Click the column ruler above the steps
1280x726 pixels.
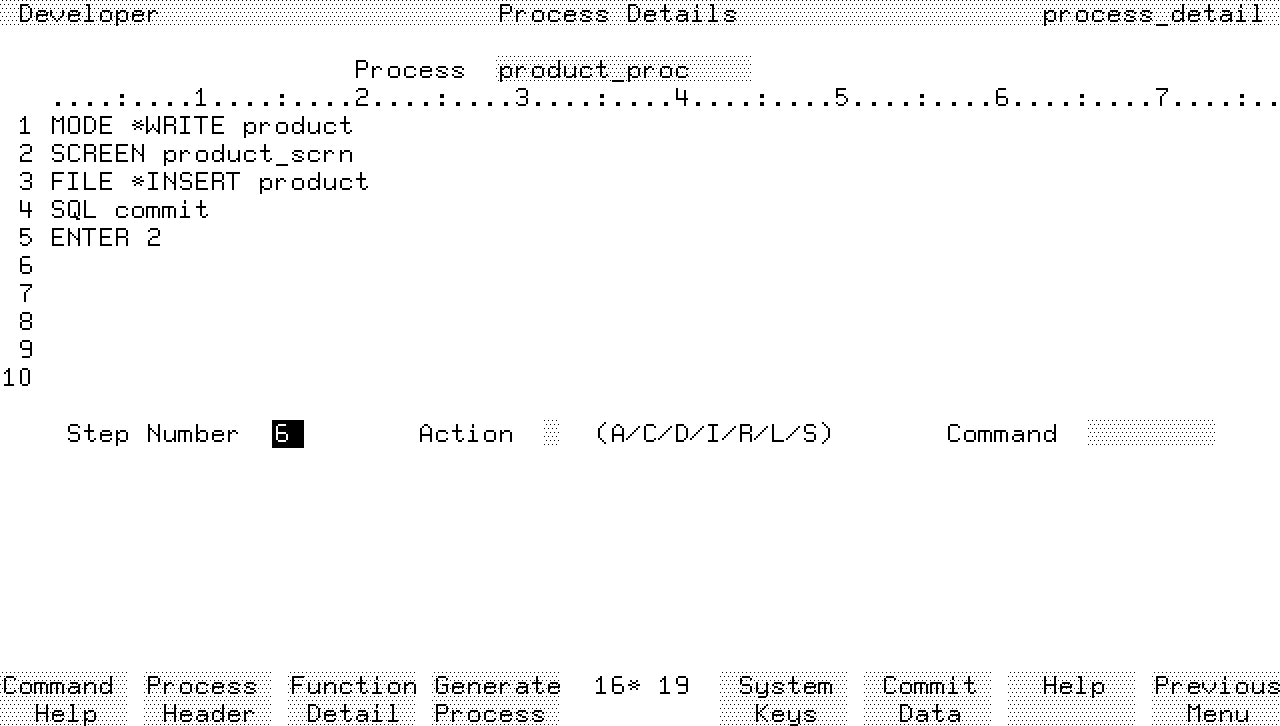point(660,98)
